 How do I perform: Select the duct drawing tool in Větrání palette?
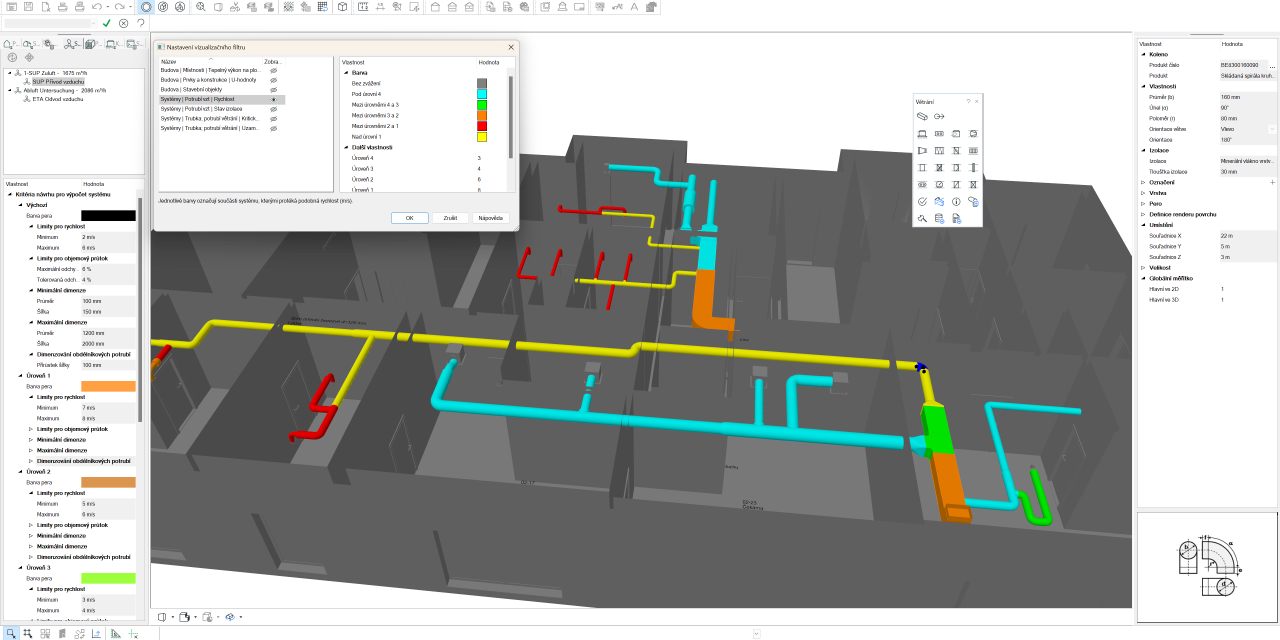tap(922, 116)
